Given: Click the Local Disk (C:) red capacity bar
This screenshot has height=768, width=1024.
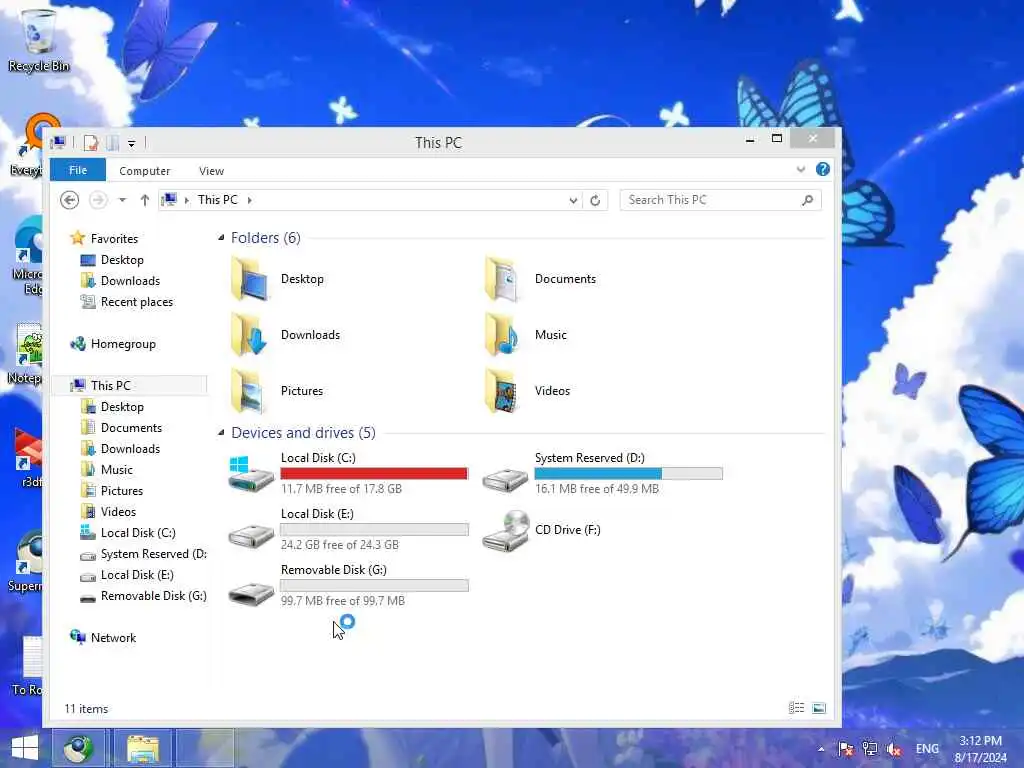Looking at the screenshot, I should coord(374,473).
